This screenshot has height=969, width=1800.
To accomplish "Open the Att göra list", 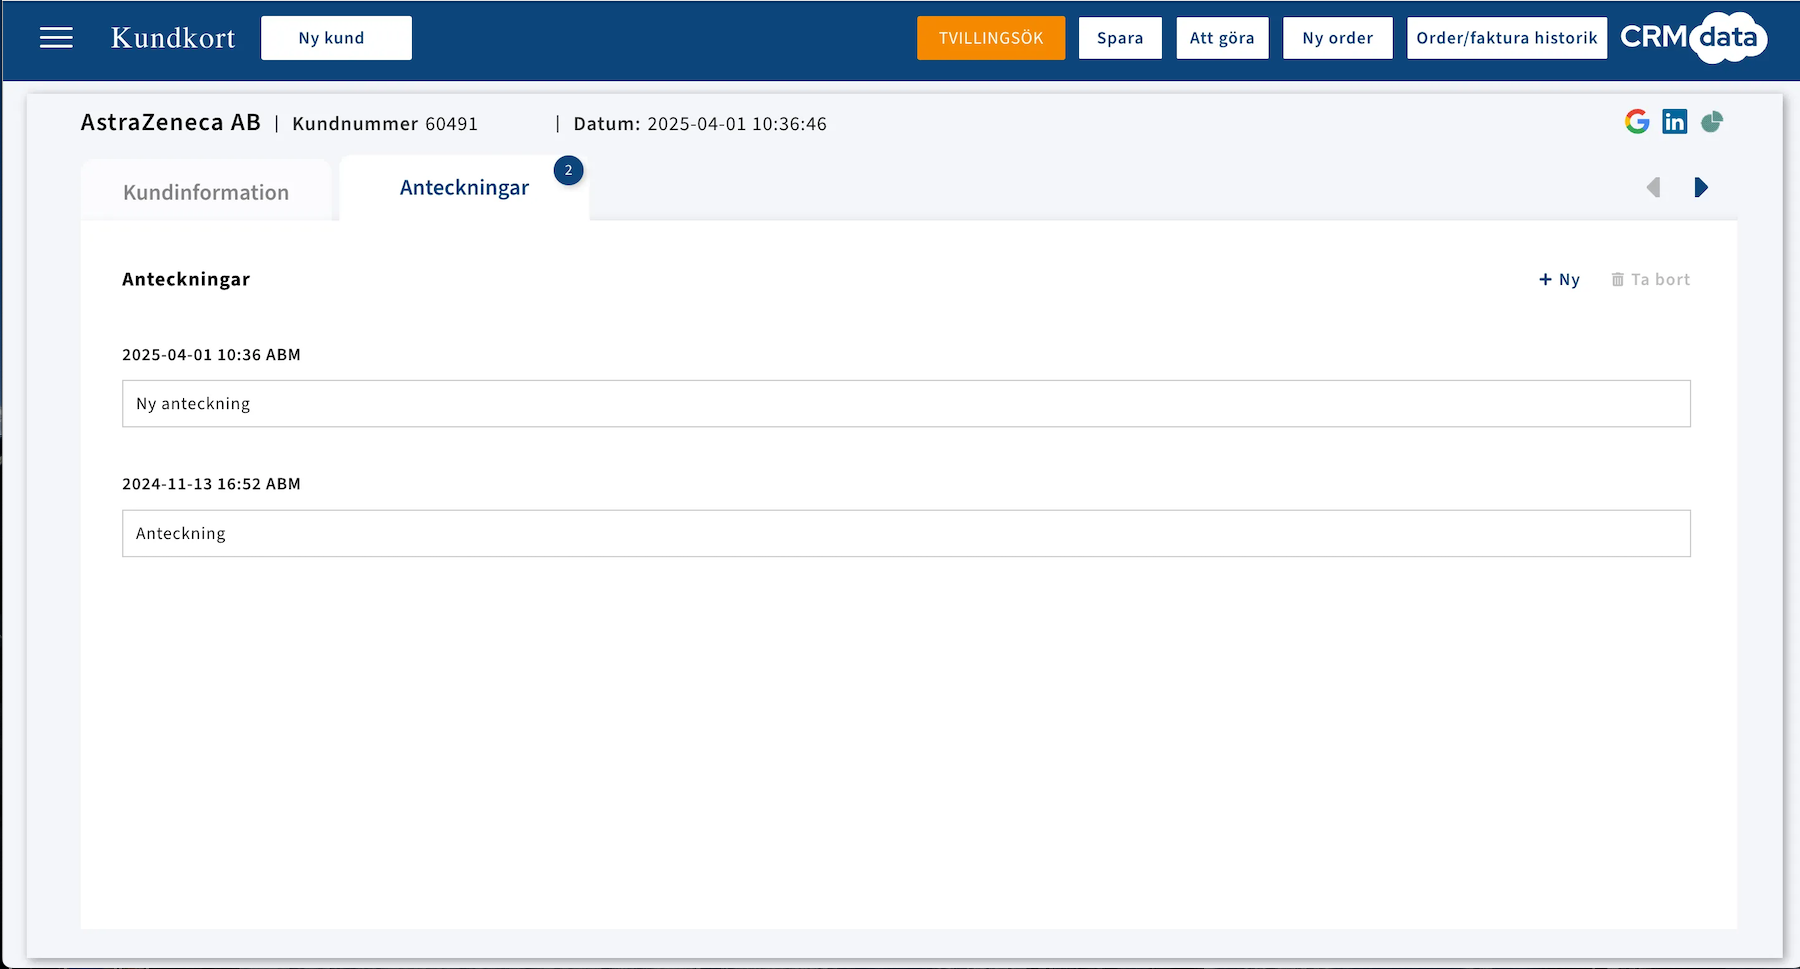I will 1222,38.
